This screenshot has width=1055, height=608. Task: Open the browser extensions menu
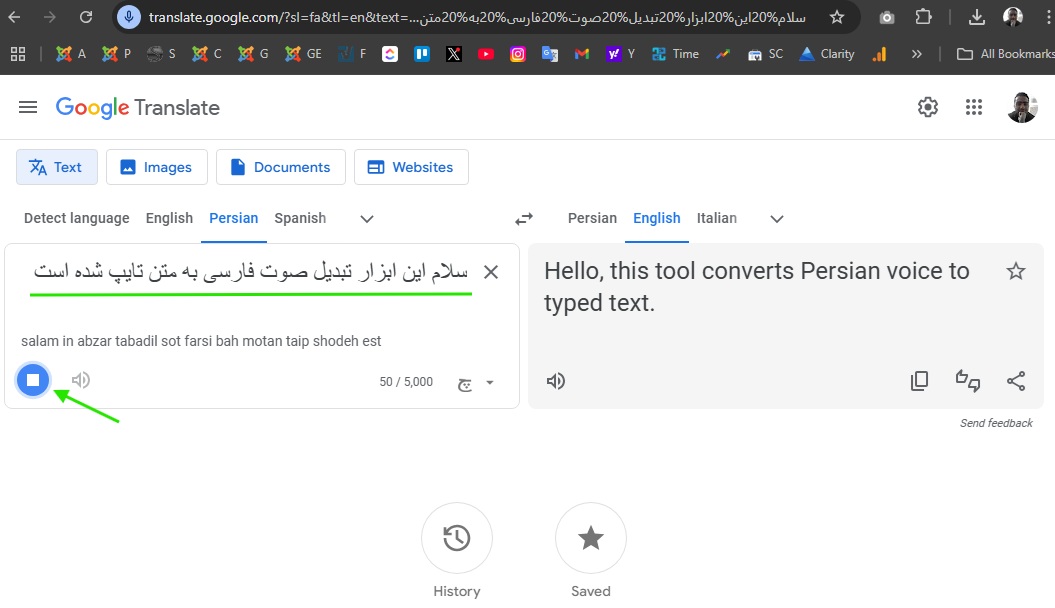click(x=924, y=17)
